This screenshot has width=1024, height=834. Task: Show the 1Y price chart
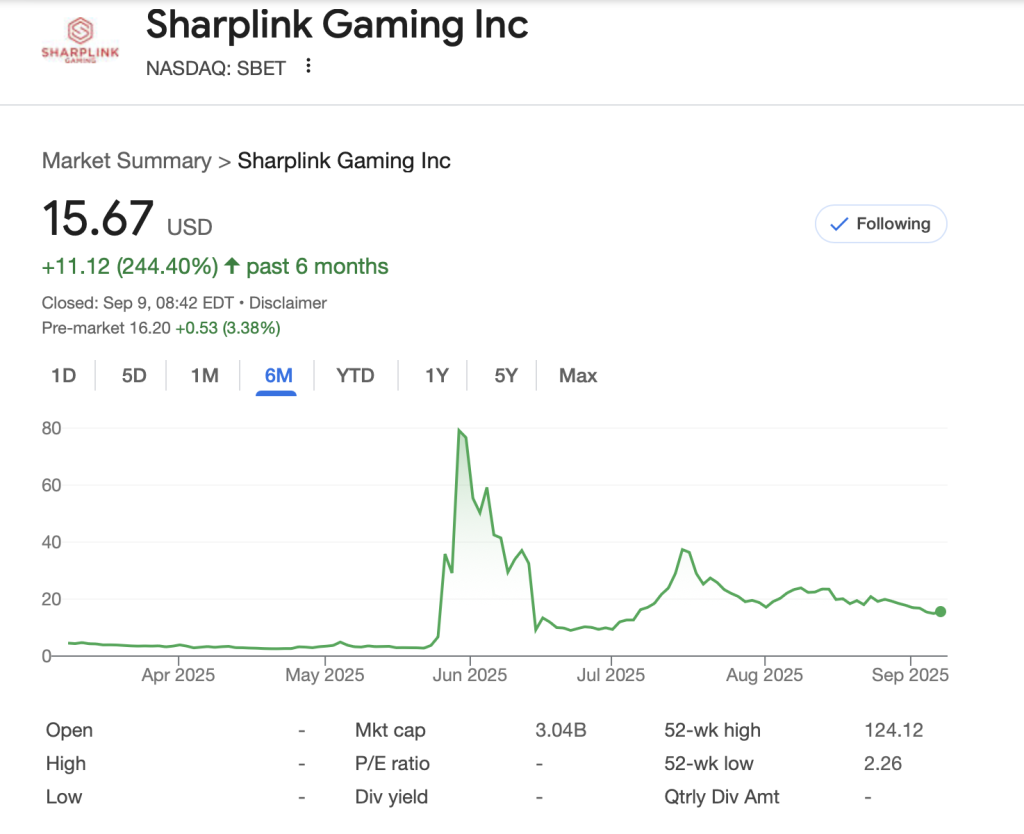[436, 376]
